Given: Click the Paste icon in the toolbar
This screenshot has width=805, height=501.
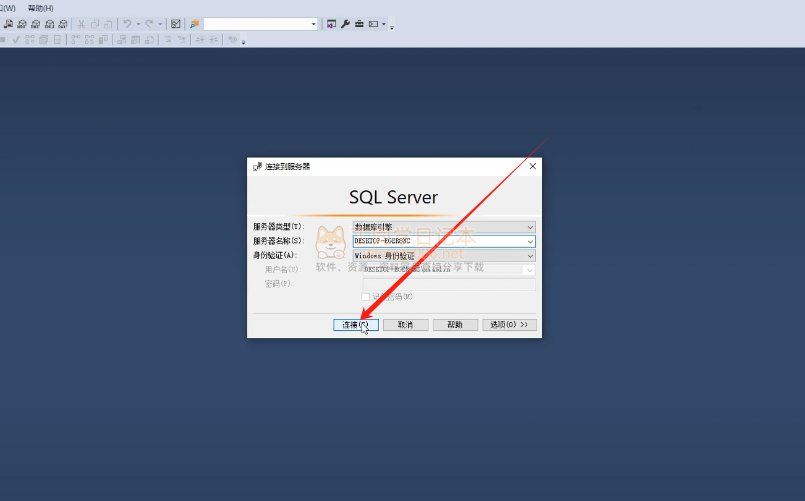Looking at the screenshot, I should [108, 24].
